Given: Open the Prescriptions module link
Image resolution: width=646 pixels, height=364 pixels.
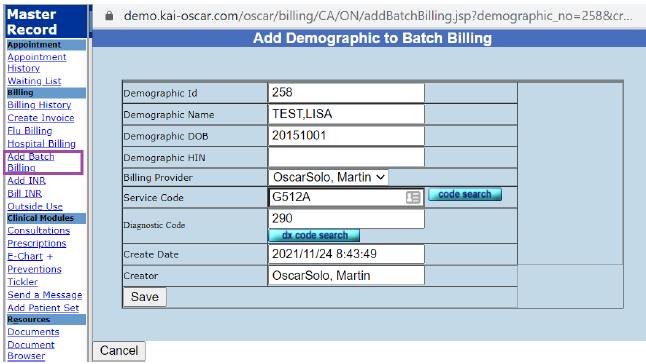Looking at the screenshot, I should click(x=37, y=243).
